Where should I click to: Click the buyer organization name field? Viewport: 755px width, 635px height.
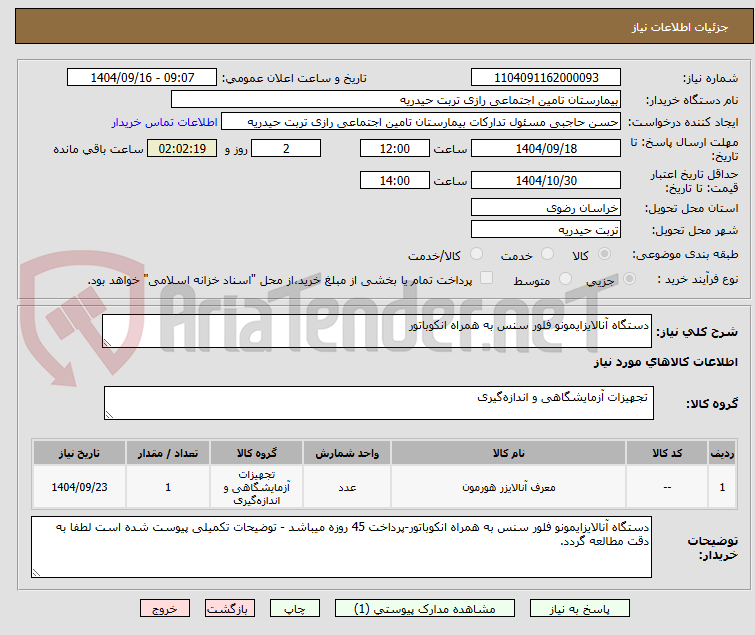click(396, 100)
